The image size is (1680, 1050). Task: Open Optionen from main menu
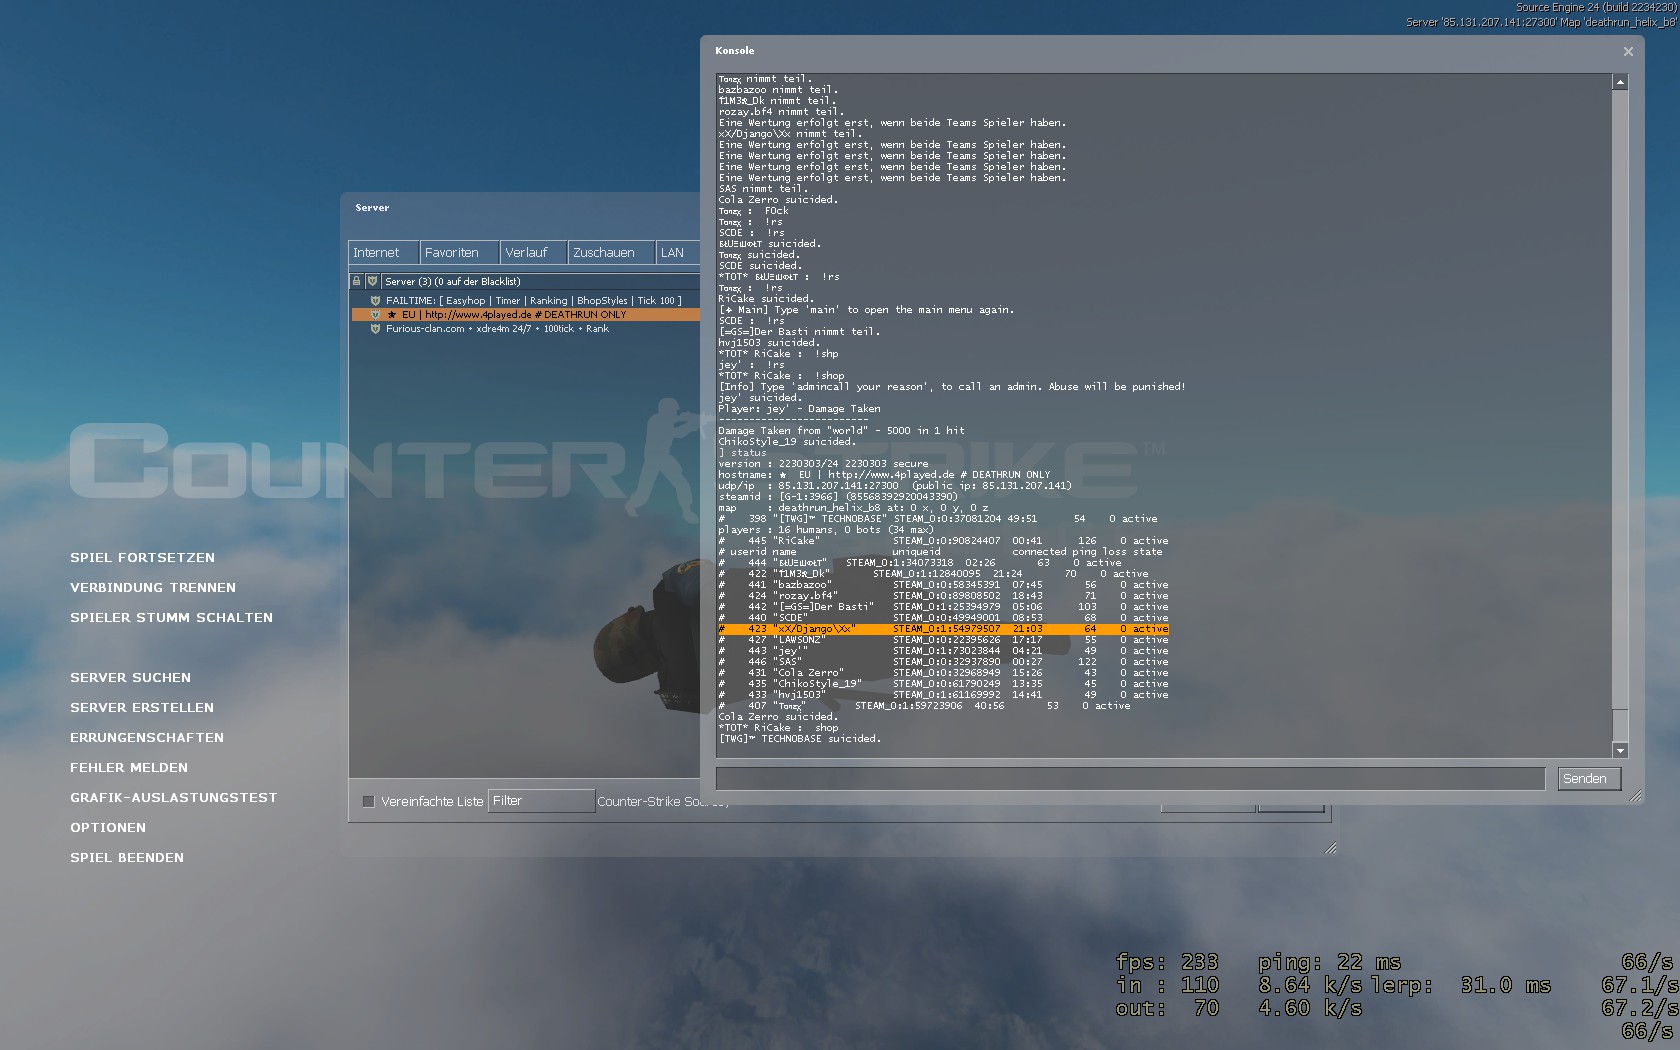(x=108, y=828)
